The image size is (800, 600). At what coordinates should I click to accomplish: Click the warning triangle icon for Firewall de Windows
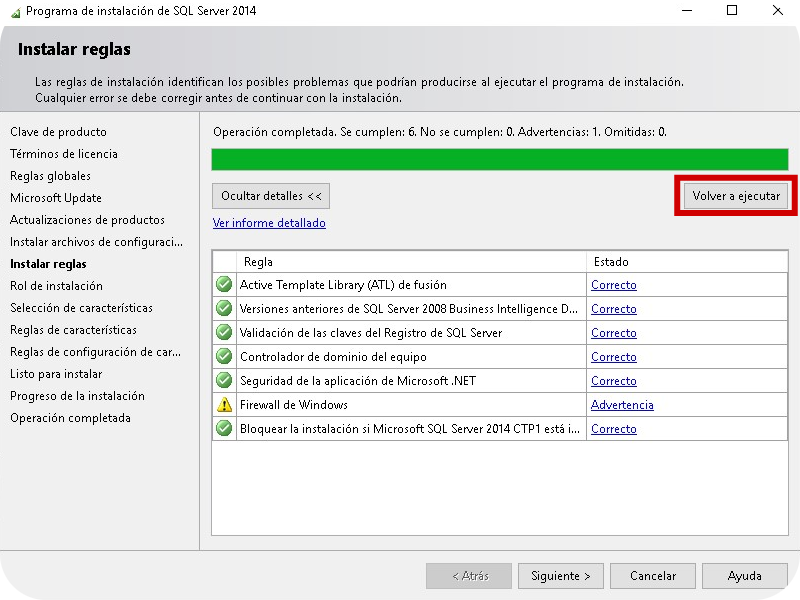pyautogui.click(x=224, y=404)
